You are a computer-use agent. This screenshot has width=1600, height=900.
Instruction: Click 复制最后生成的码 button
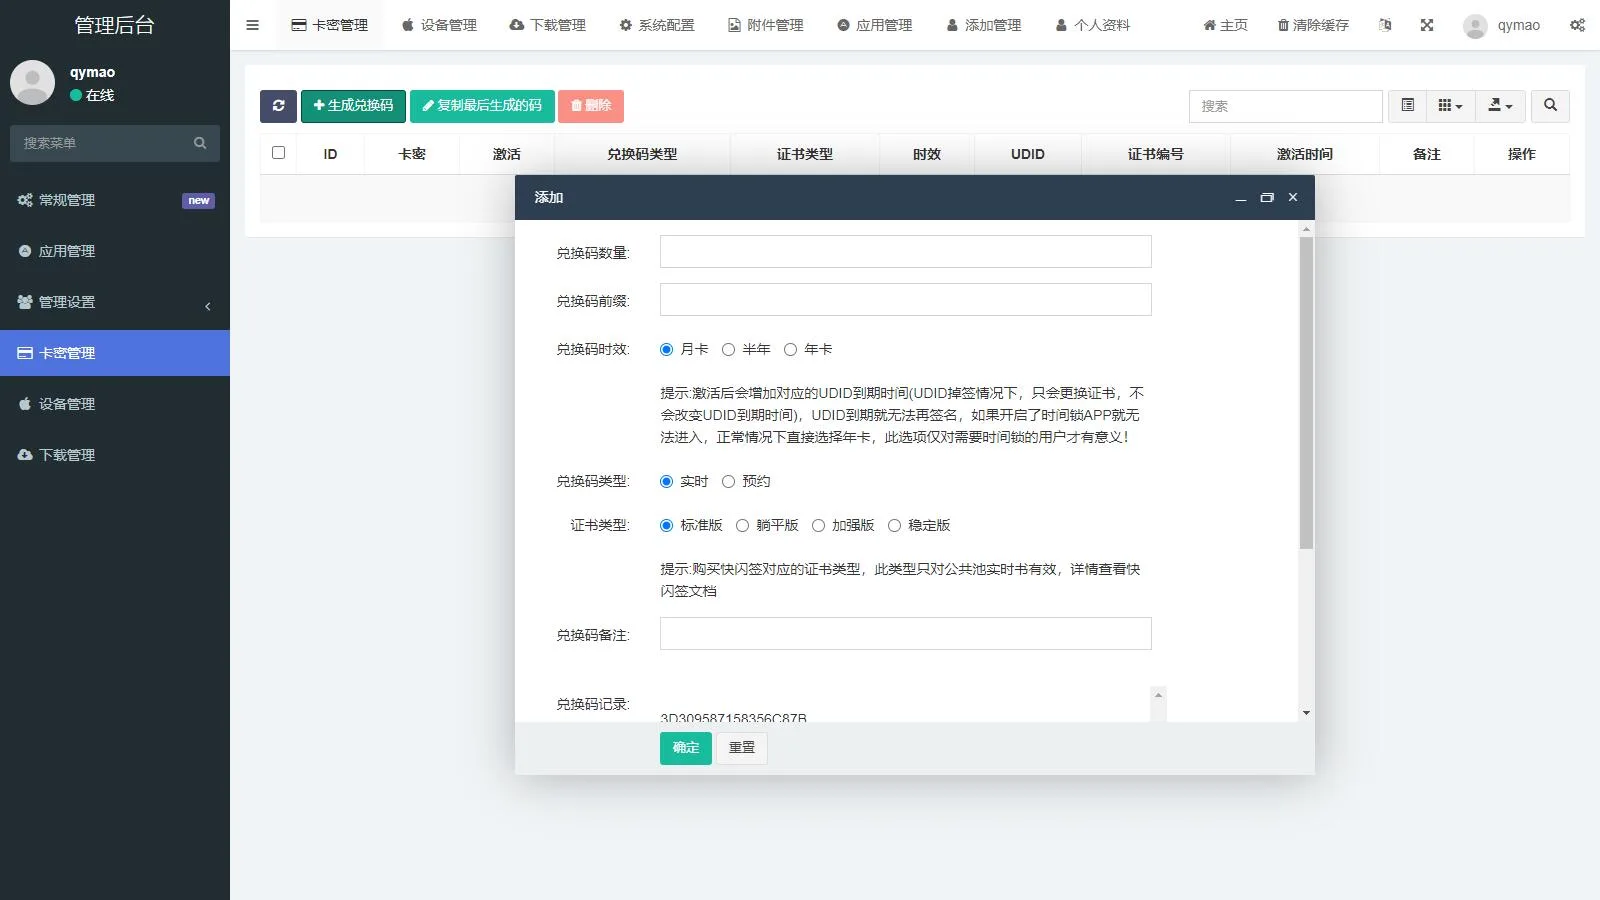(x=483, y=106)
